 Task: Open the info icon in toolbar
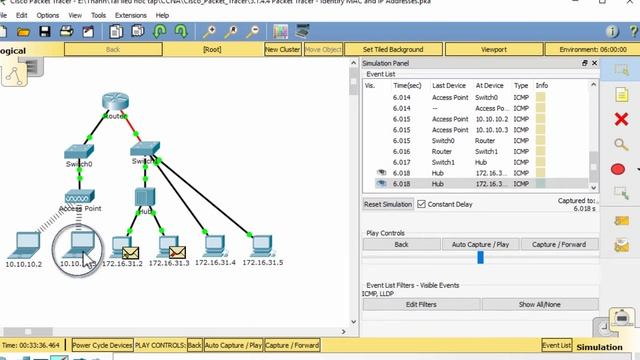pos(612,32)
